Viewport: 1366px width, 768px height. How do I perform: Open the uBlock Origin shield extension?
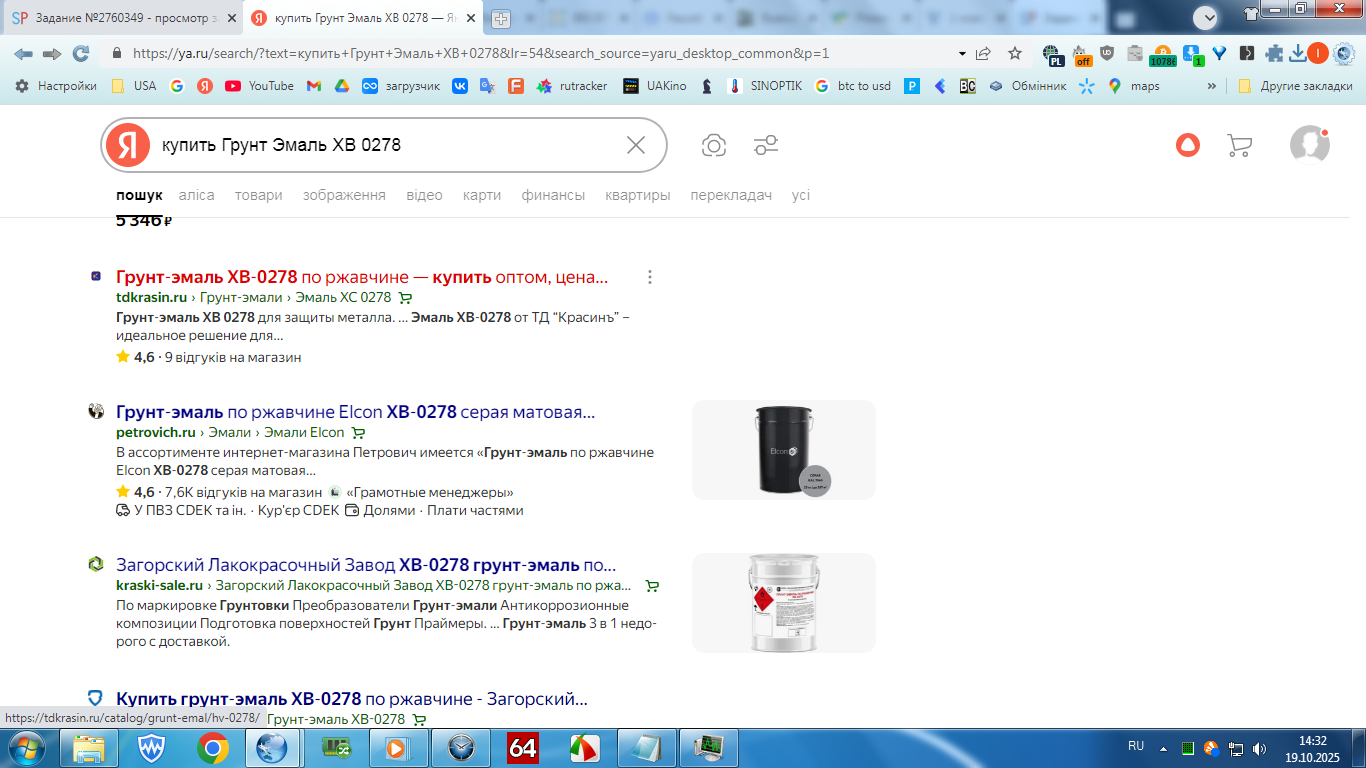(1107, 54)
